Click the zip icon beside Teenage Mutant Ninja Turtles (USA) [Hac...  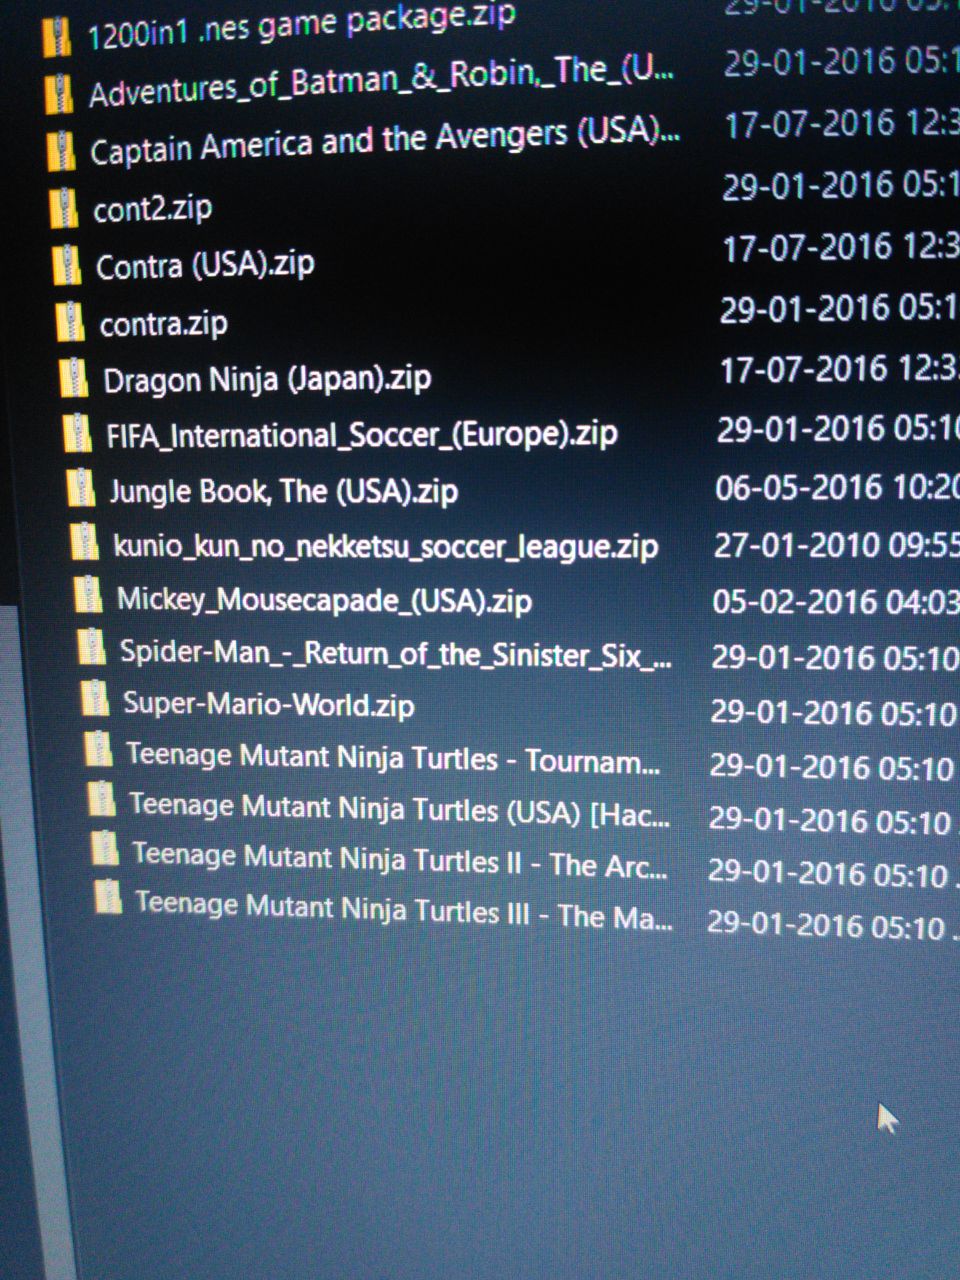click(101, 800)
